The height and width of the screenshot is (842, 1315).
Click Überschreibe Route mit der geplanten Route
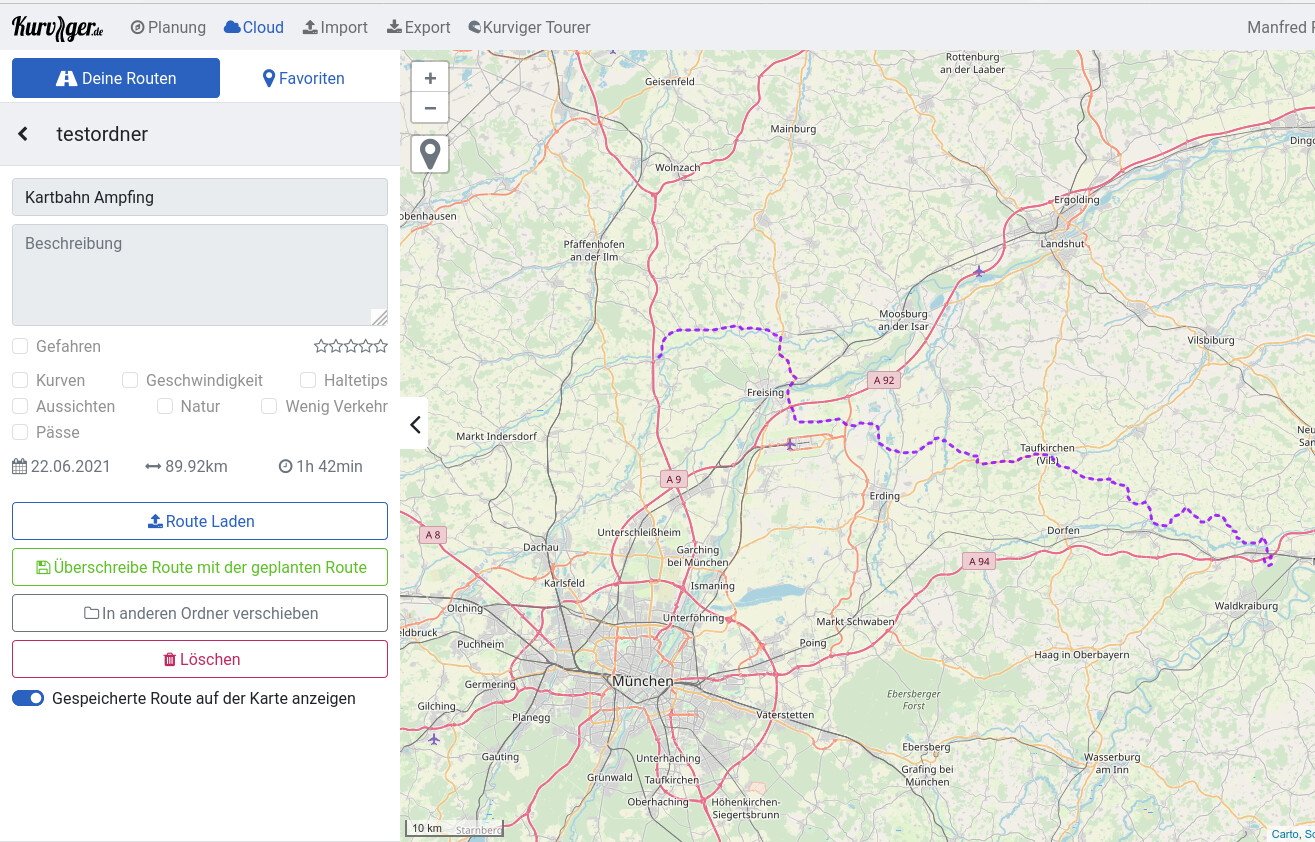click(x=200, y=567)
